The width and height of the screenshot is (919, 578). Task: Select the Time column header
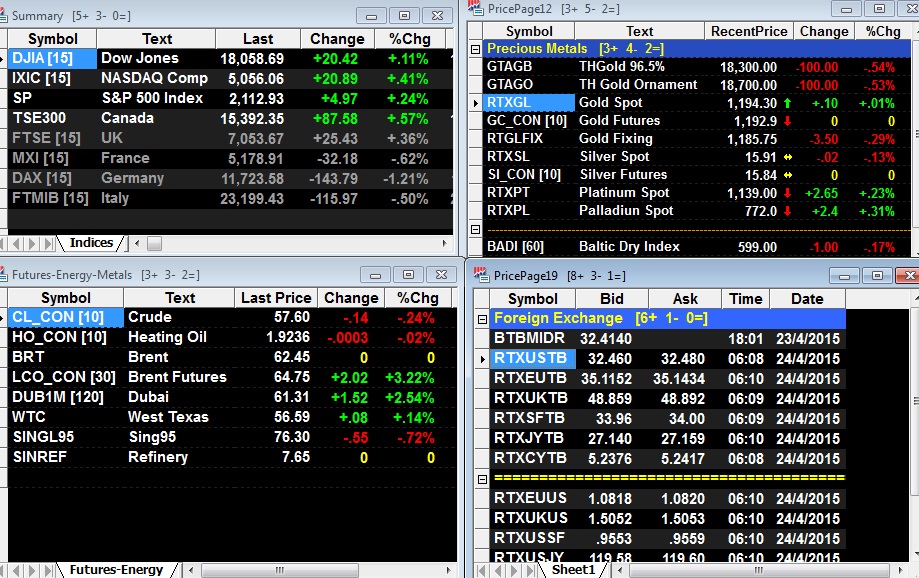pos(746,299)
